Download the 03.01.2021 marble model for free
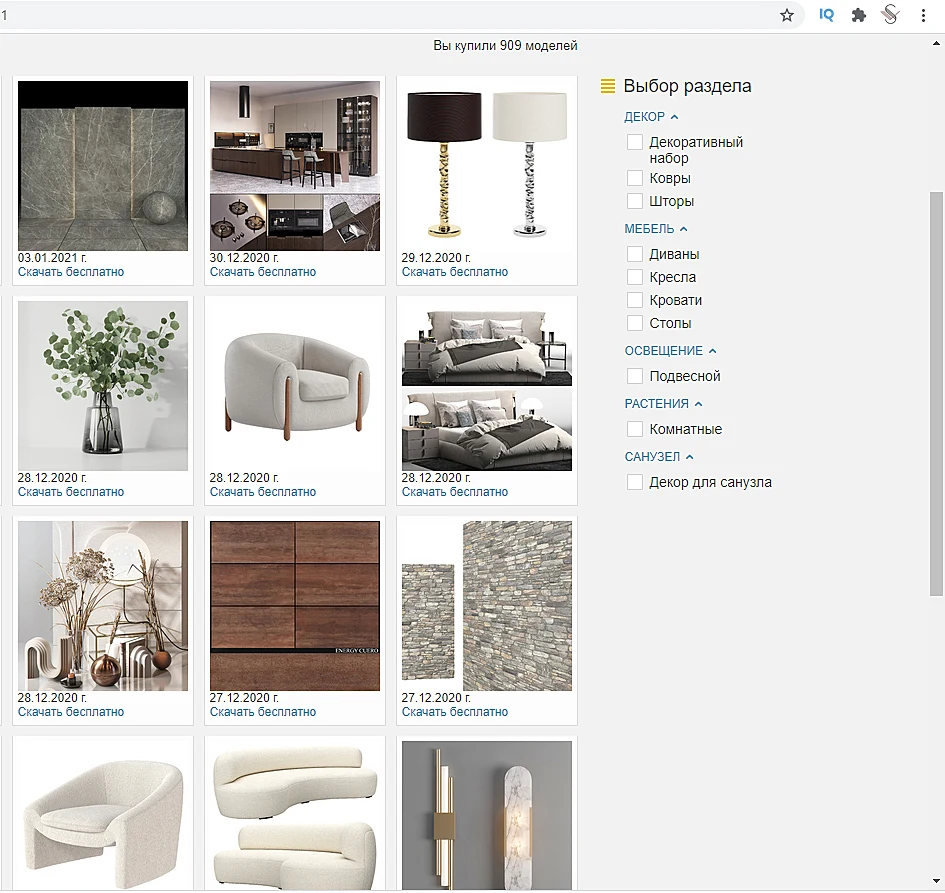The image size is (945, 893). point(71,272)
